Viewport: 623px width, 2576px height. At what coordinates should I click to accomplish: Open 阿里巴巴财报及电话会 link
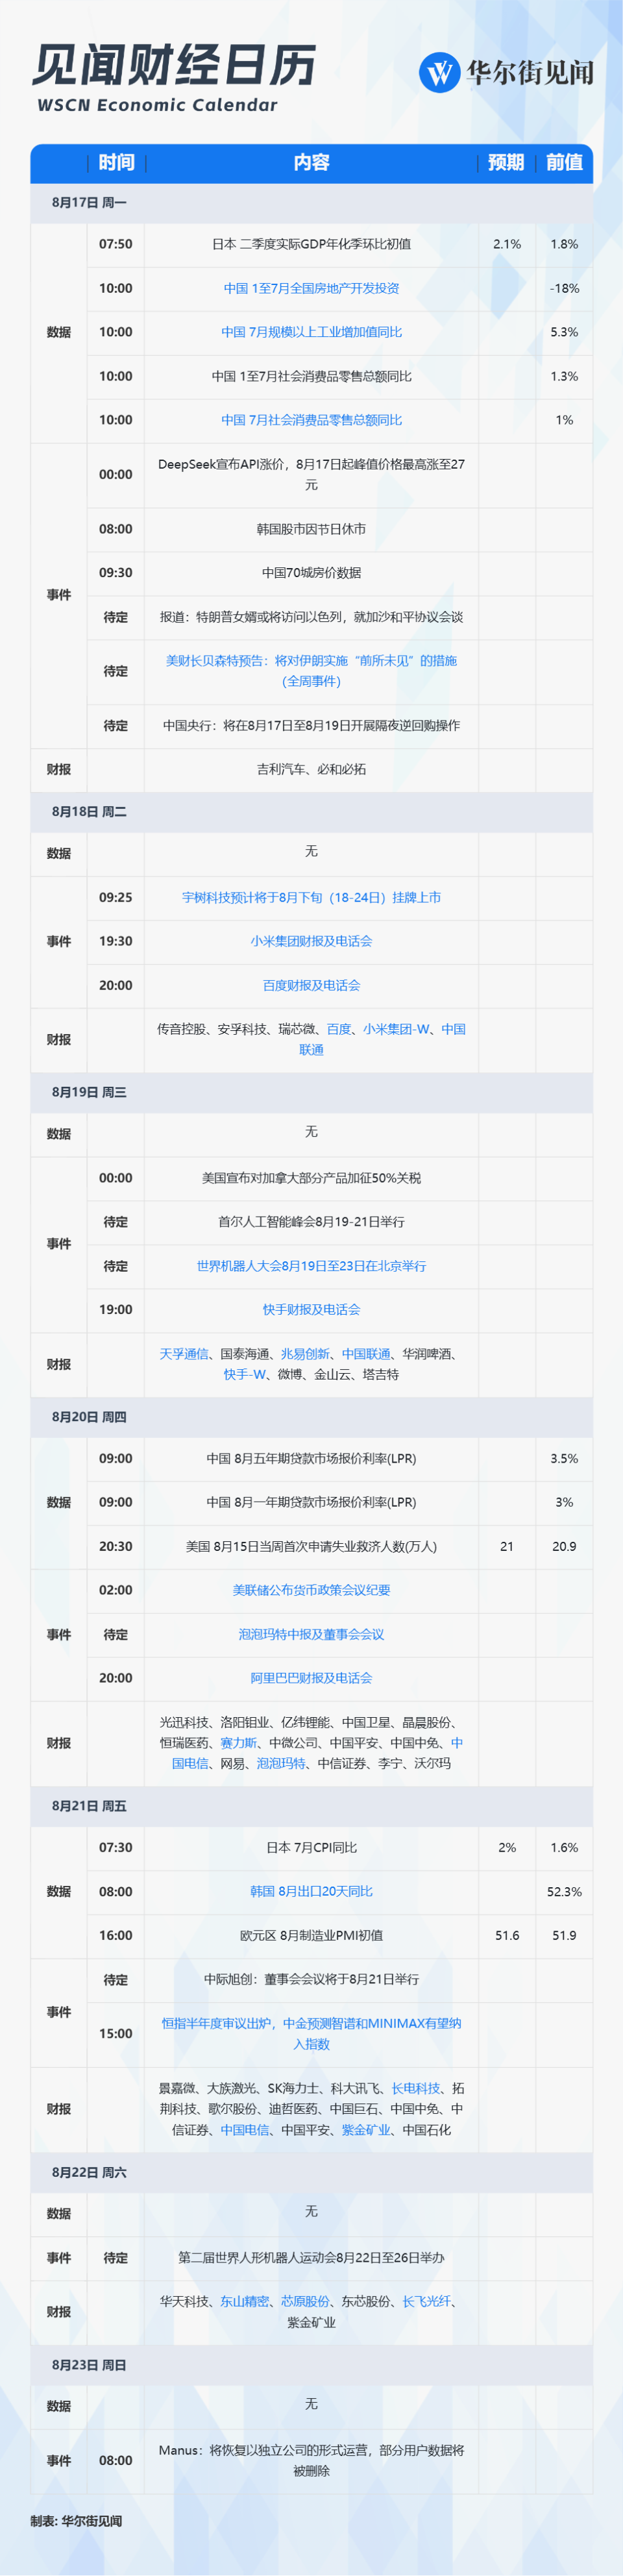(311, 1678)
